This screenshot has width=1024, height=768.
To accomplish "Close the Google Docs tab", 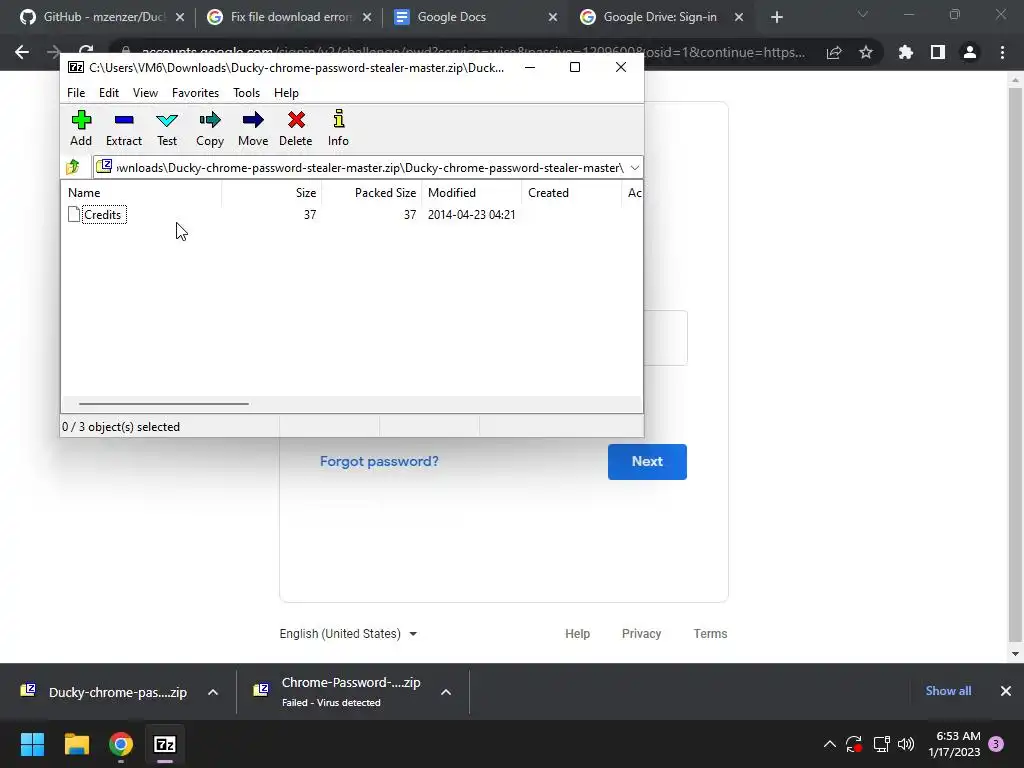I will coord(552,18).
